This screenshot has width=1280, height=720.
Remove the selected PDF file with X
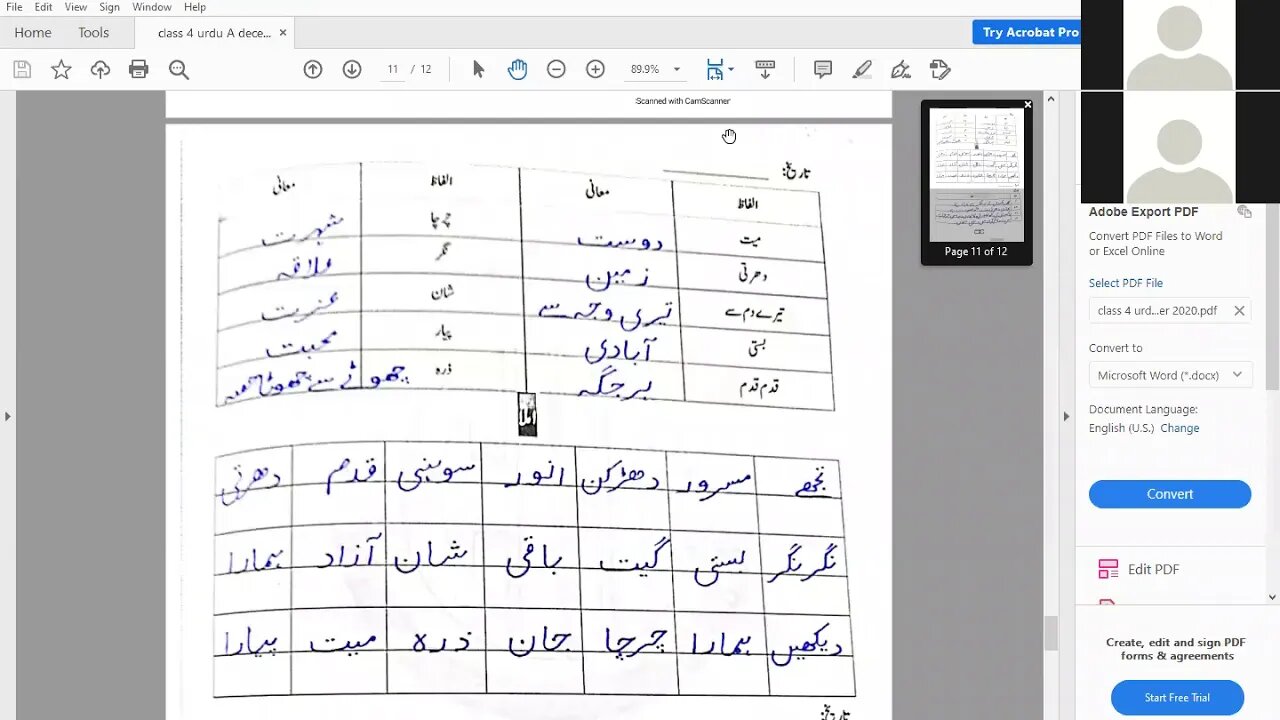coord(1239,311)
